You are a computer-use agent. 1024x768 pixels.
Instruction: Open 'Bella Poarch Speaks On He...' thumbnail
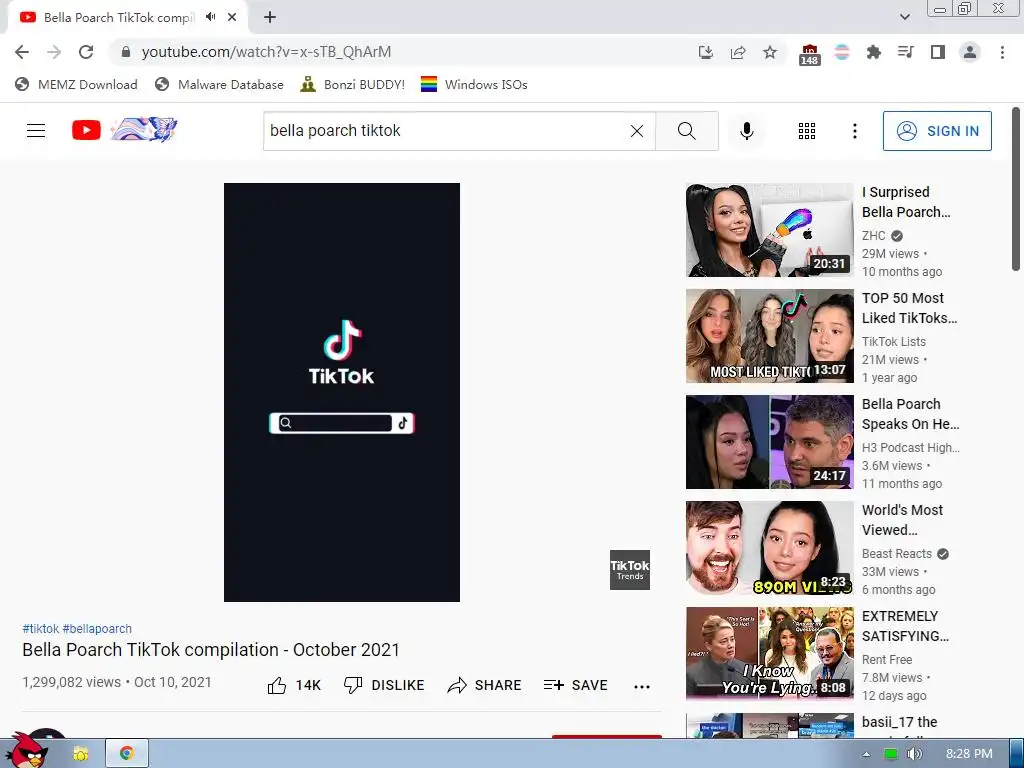coord(769,441)
